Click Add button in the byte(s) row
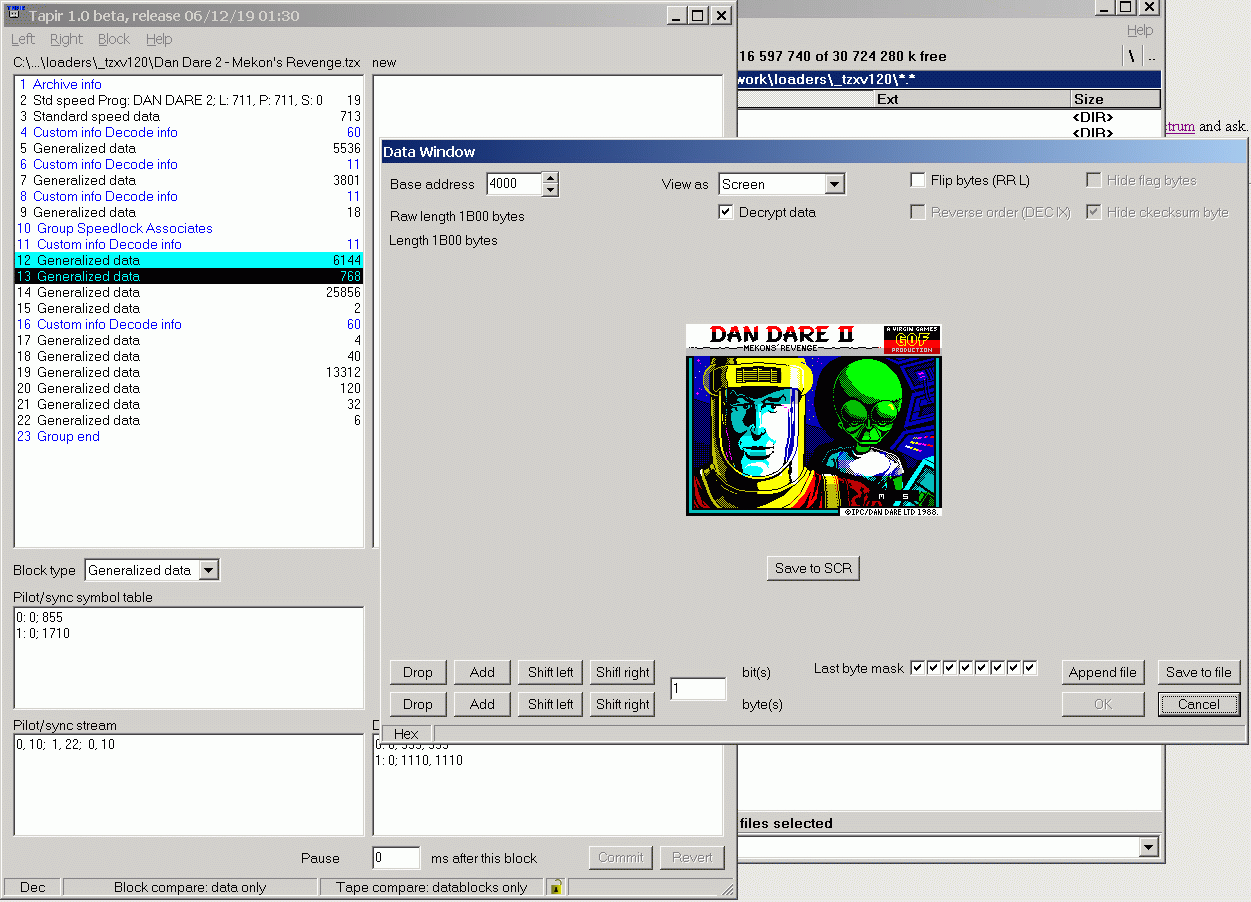The height and width of the screenshot is (902, 1251). [482, 704]
